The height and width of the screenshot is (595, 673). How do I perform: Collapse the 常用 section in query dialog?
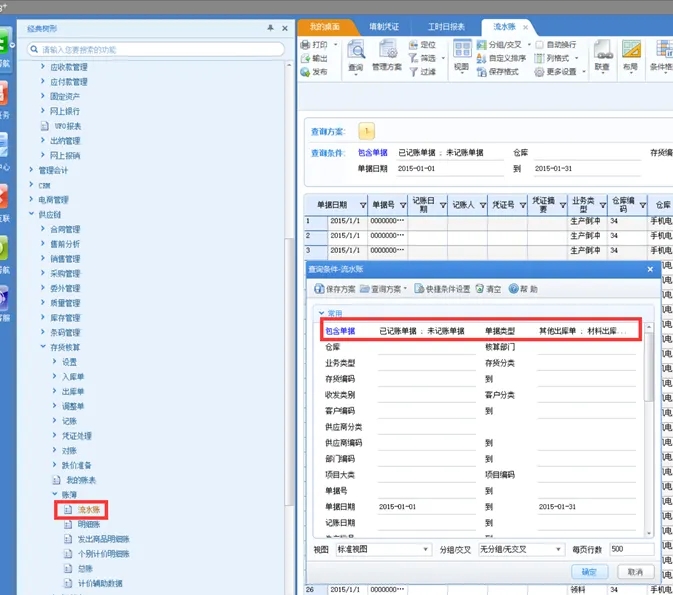tap(321, 313)
